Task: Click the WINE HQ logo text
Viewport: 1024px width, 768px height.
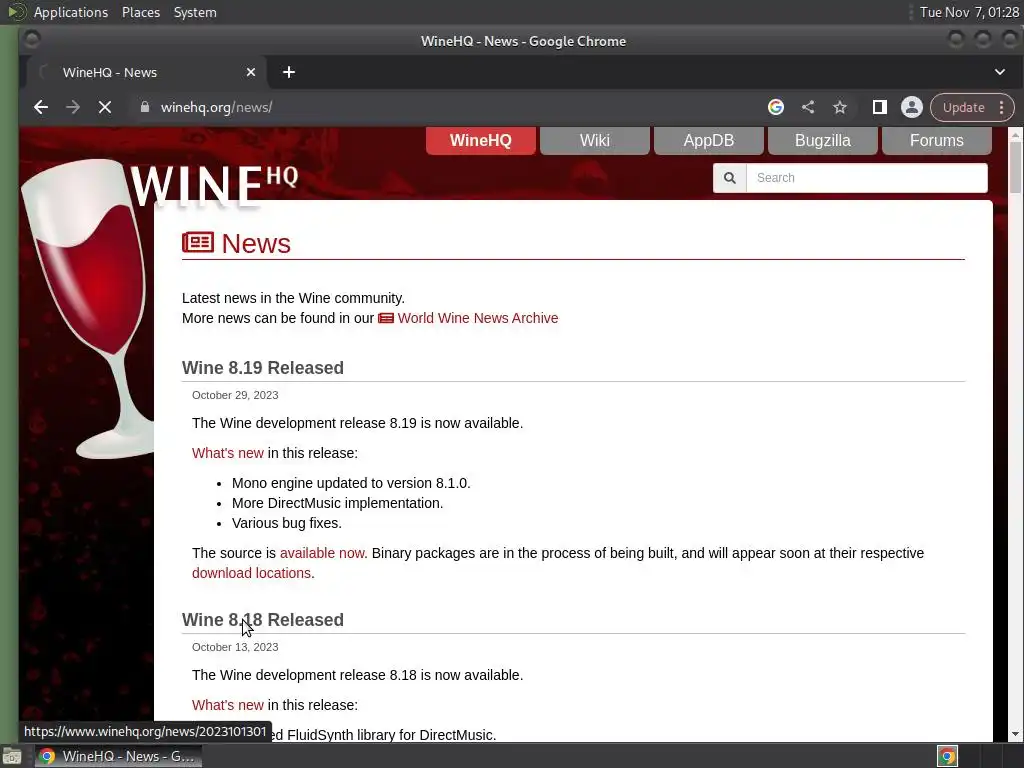Action: coord(214,185)
